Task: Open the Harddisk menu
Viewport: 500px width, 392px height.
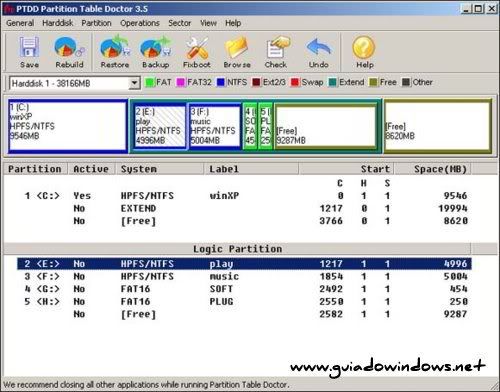Action: 58,23
